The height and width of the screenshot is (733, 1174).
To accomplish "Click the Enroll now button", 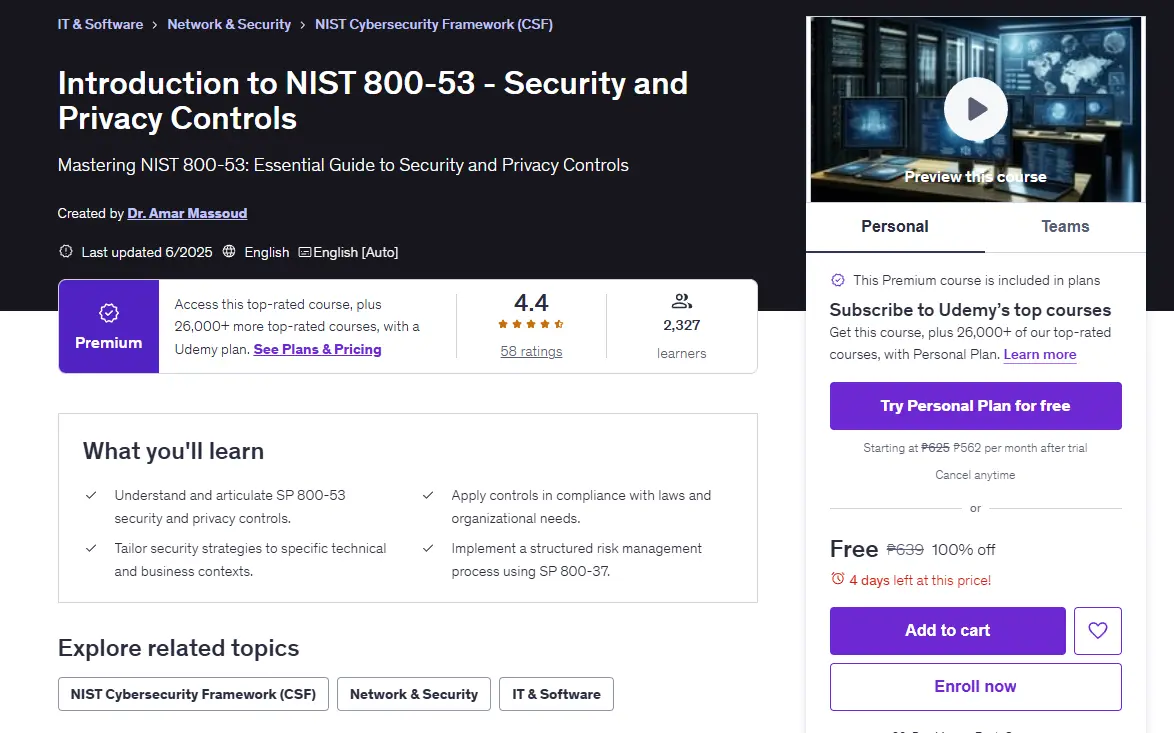I will point(975,687).
